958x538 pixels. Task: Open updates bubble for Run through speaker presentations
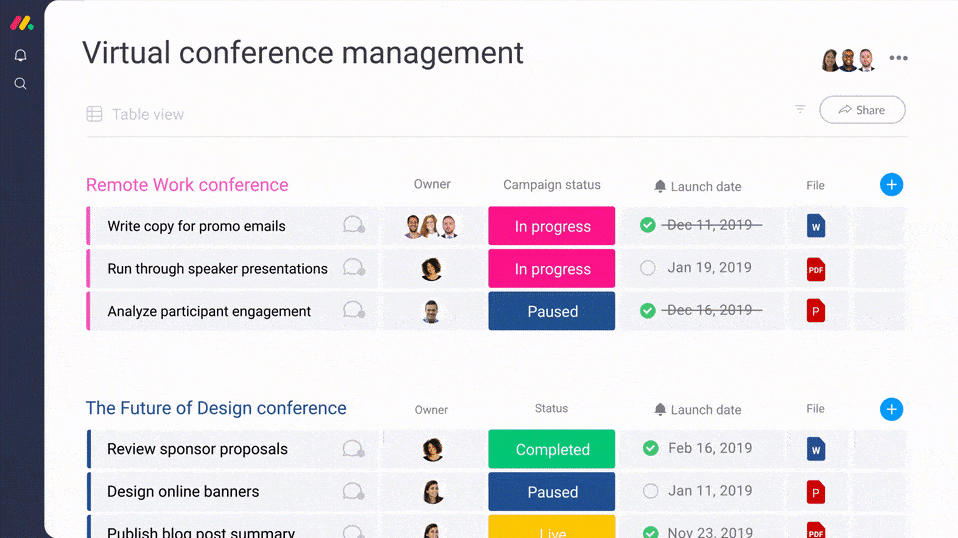[x=354, y=267]
